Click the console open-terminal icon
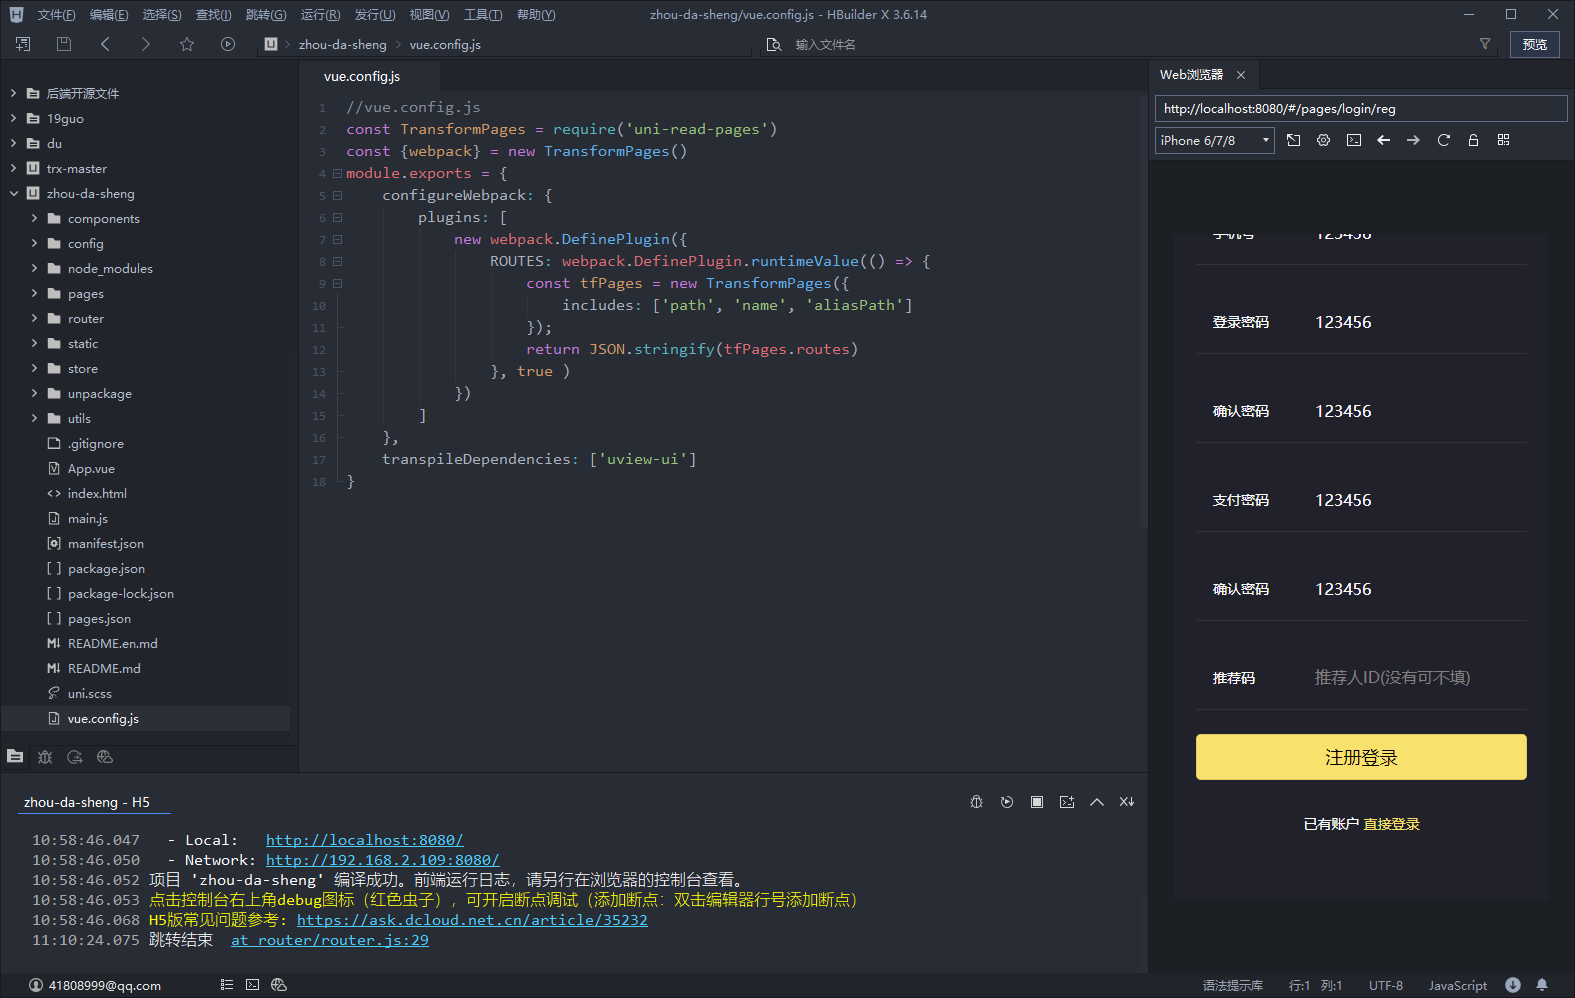1575x998 pixels. [x=1067, y=802]
